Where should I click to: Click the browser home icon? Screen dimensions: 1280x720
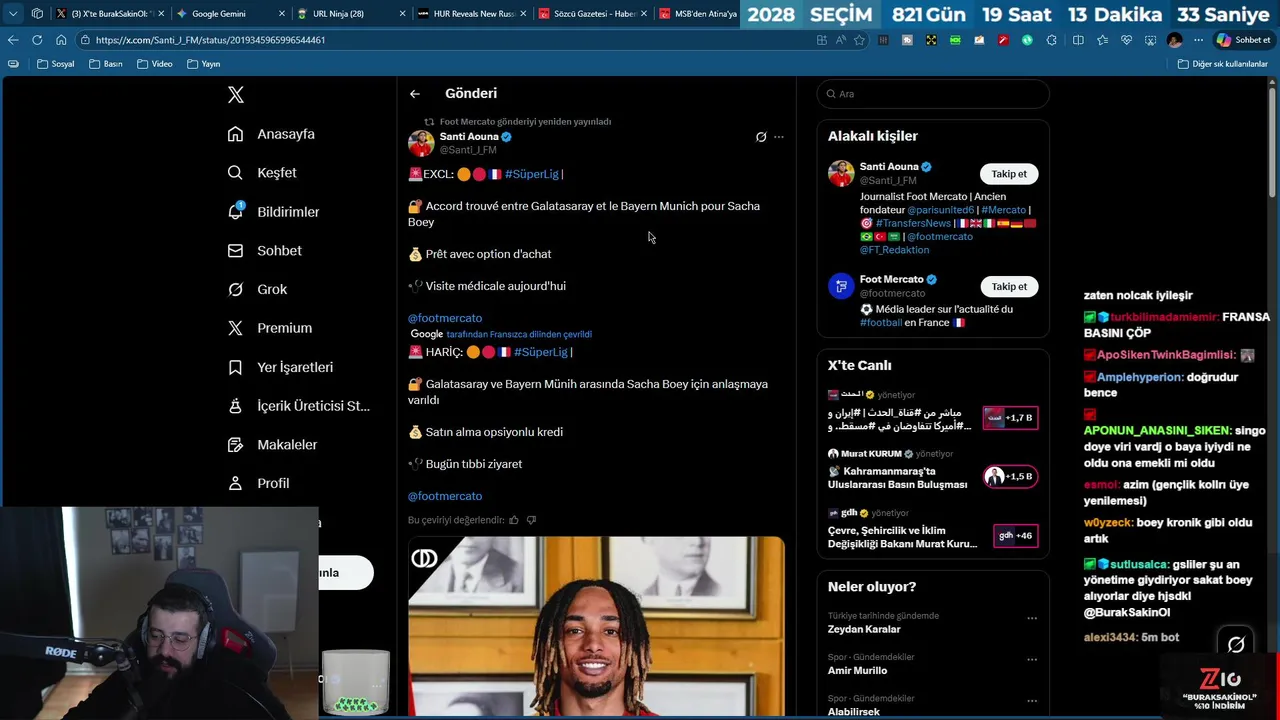tap(61, 40)
